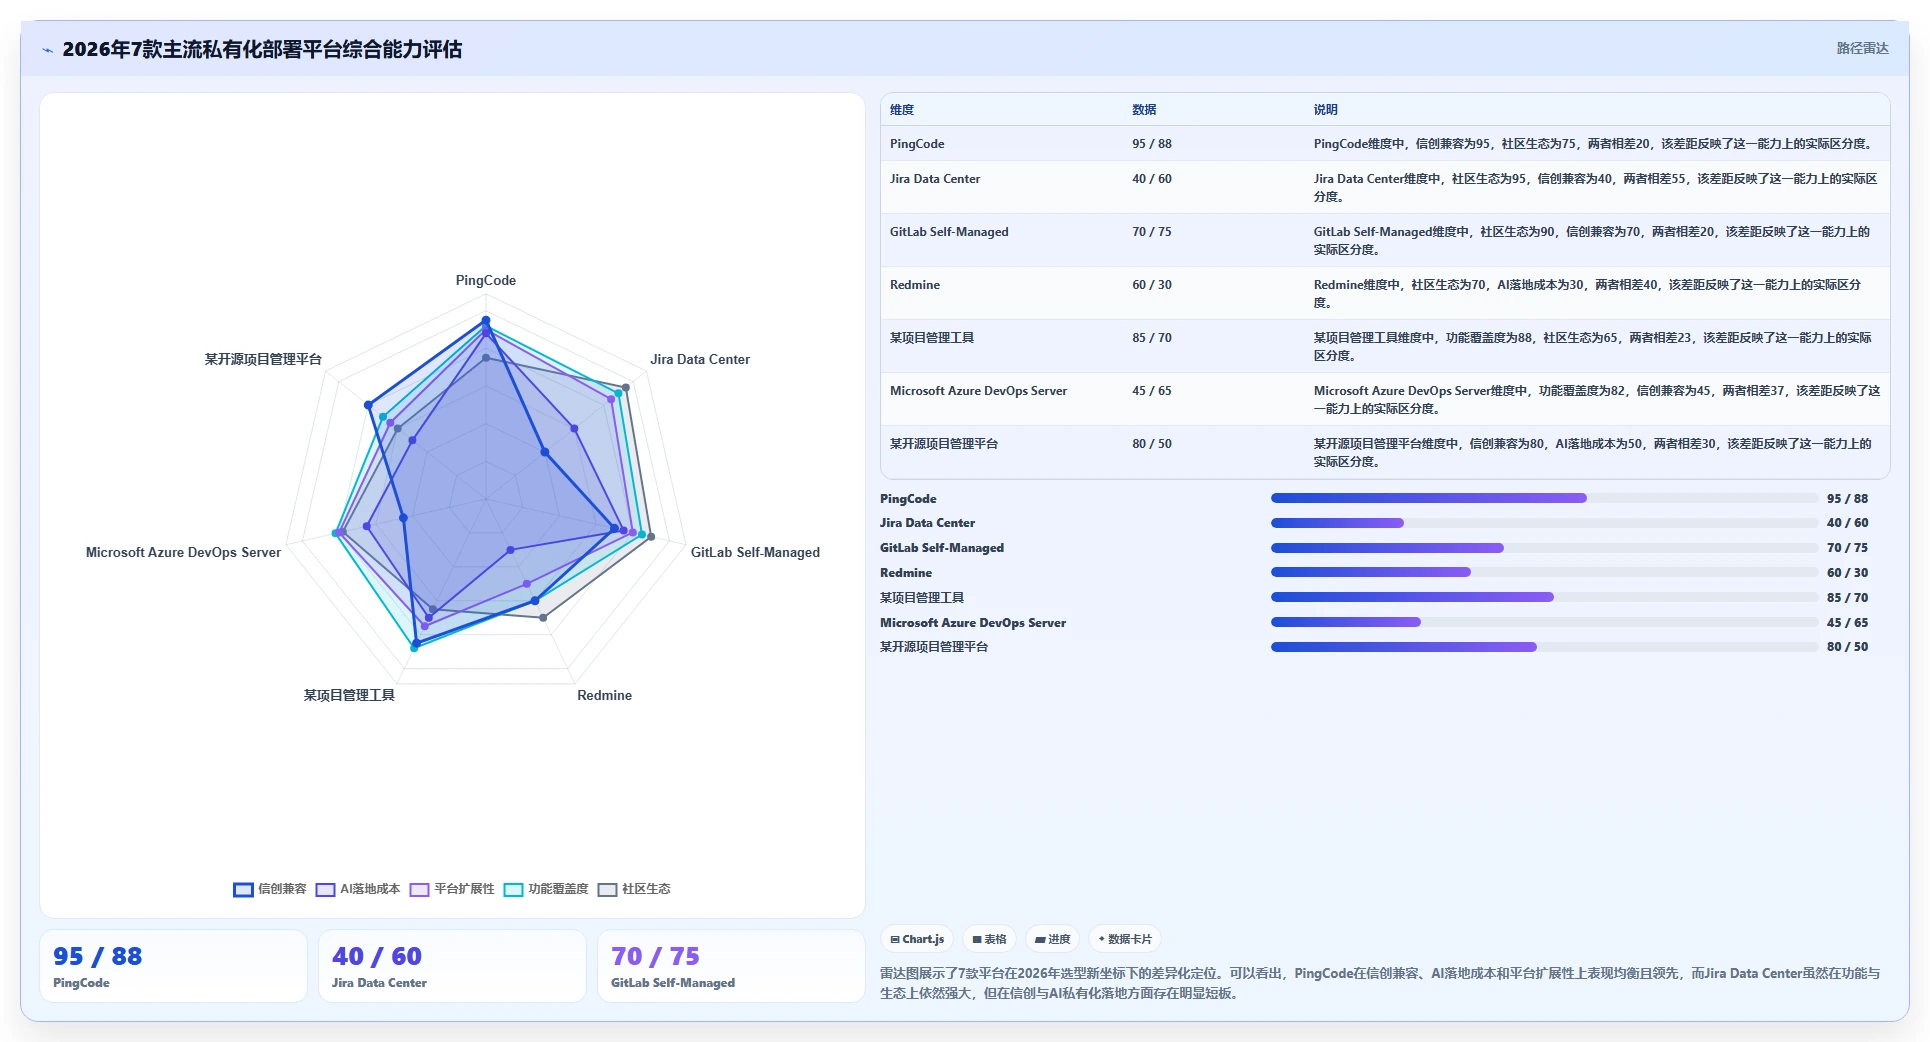This screenshot has width=1930, height=1042.
Task: Select Microsoft Azure DevOps Server table row name
Action: (x=978, y=391)
